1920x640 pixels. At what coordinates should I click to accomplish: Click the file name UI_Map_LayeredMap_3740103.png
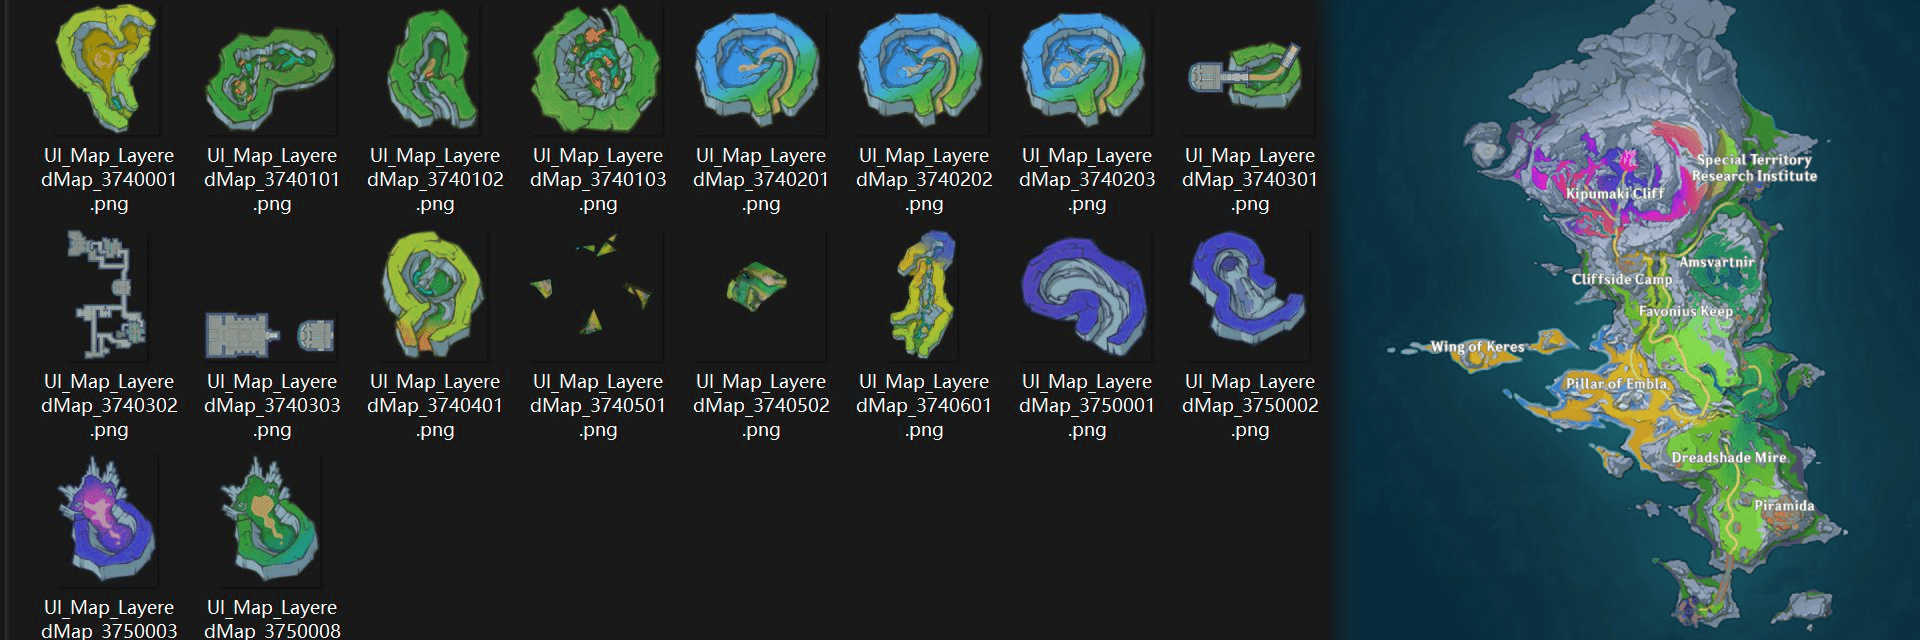598,180
